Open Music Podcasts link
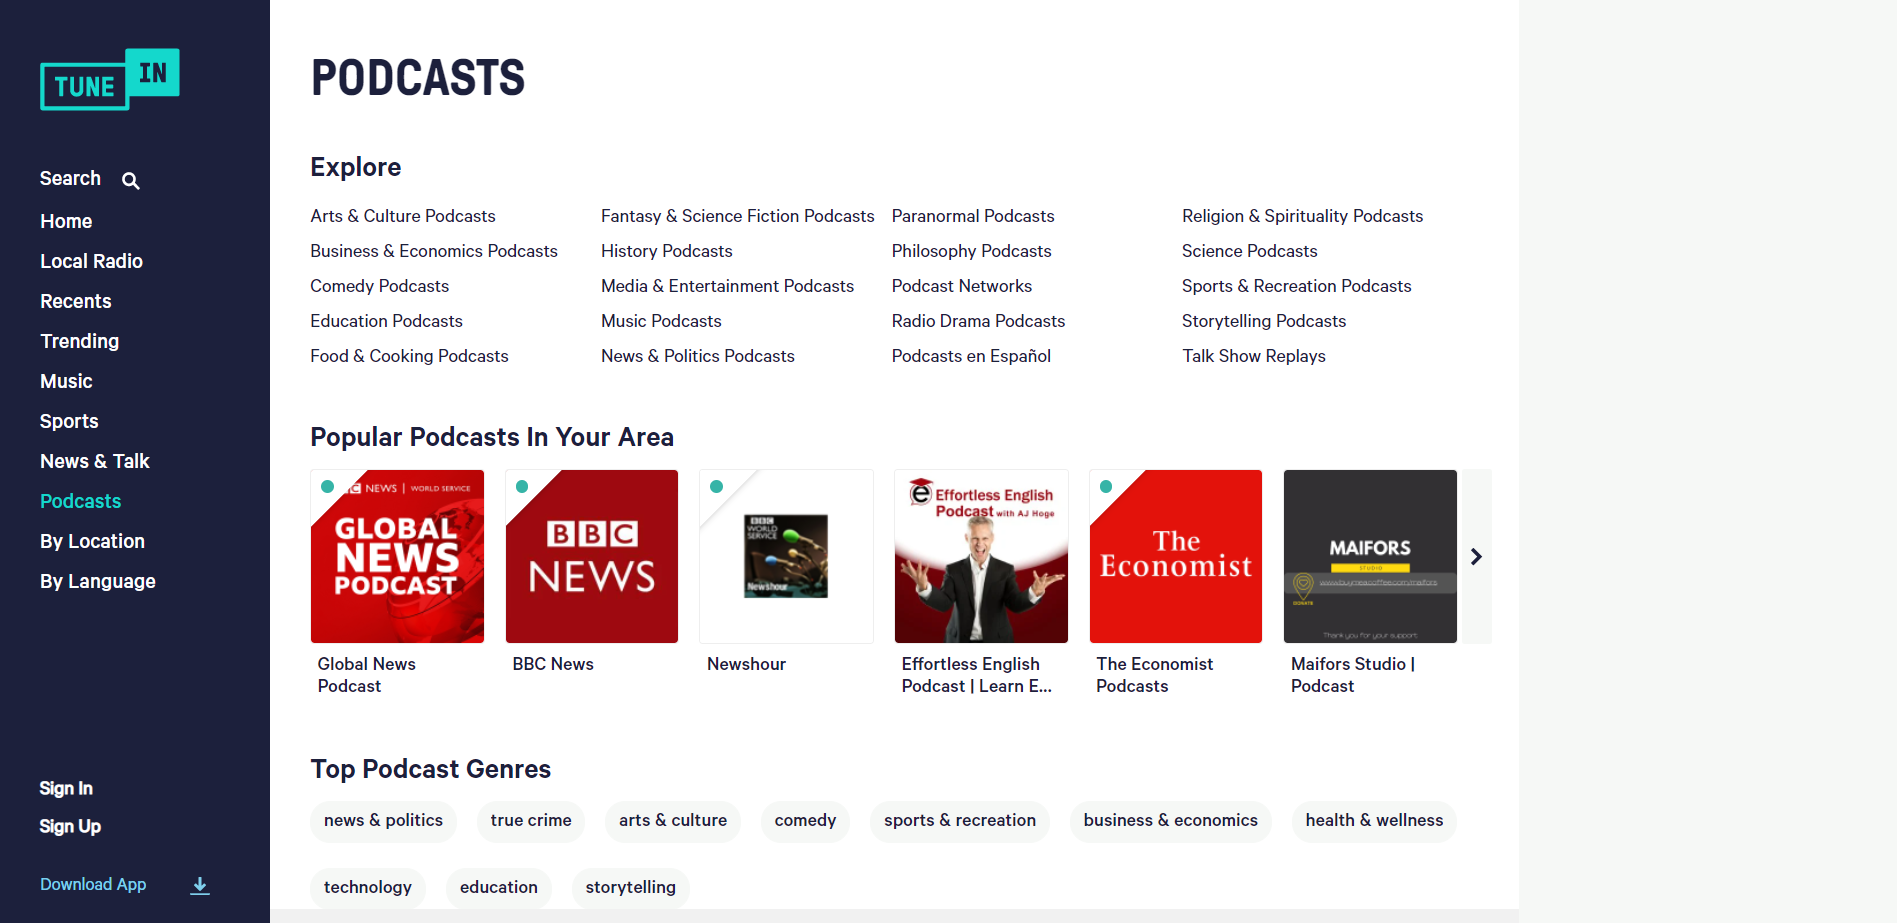 661,321
